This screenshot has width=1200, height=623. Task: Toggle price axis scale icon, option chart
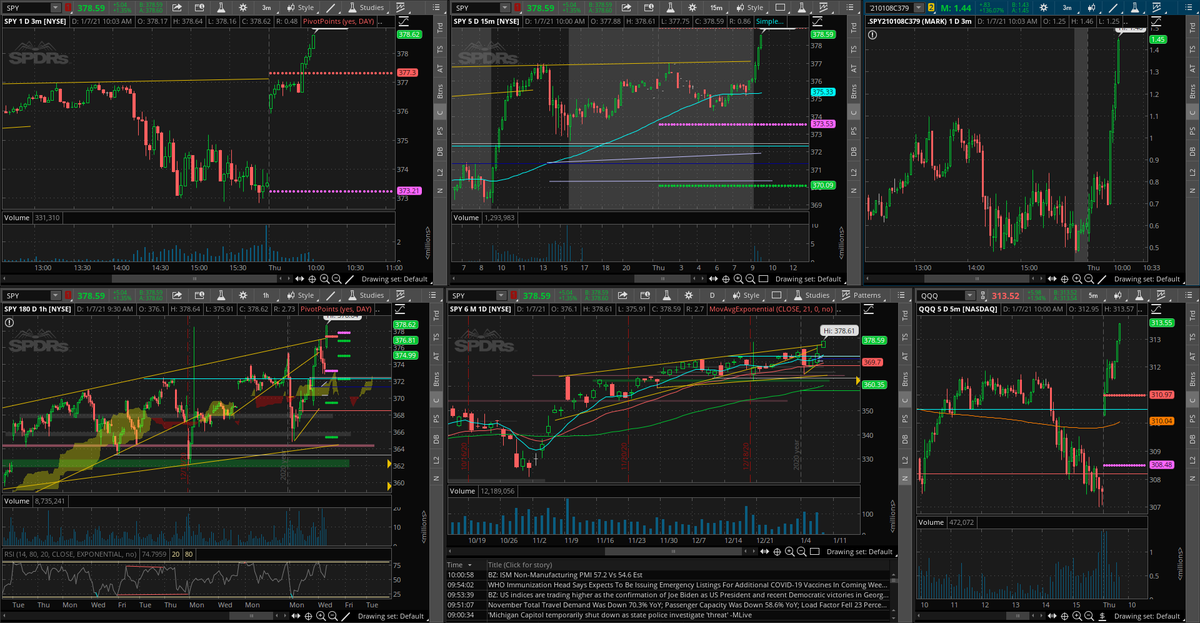pyautogui.click(x=1155, y=21)
